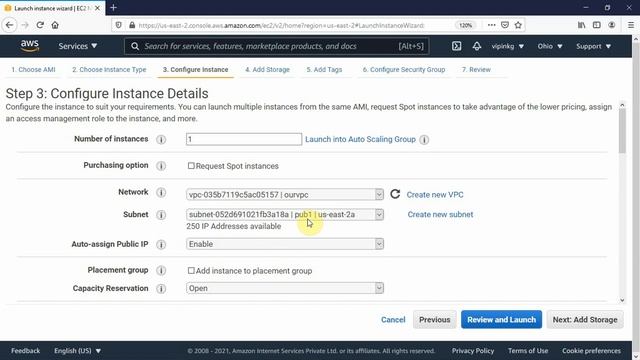The image size is (640, 360).
Task: Expand the Services menu
Action: pos(78,46)
